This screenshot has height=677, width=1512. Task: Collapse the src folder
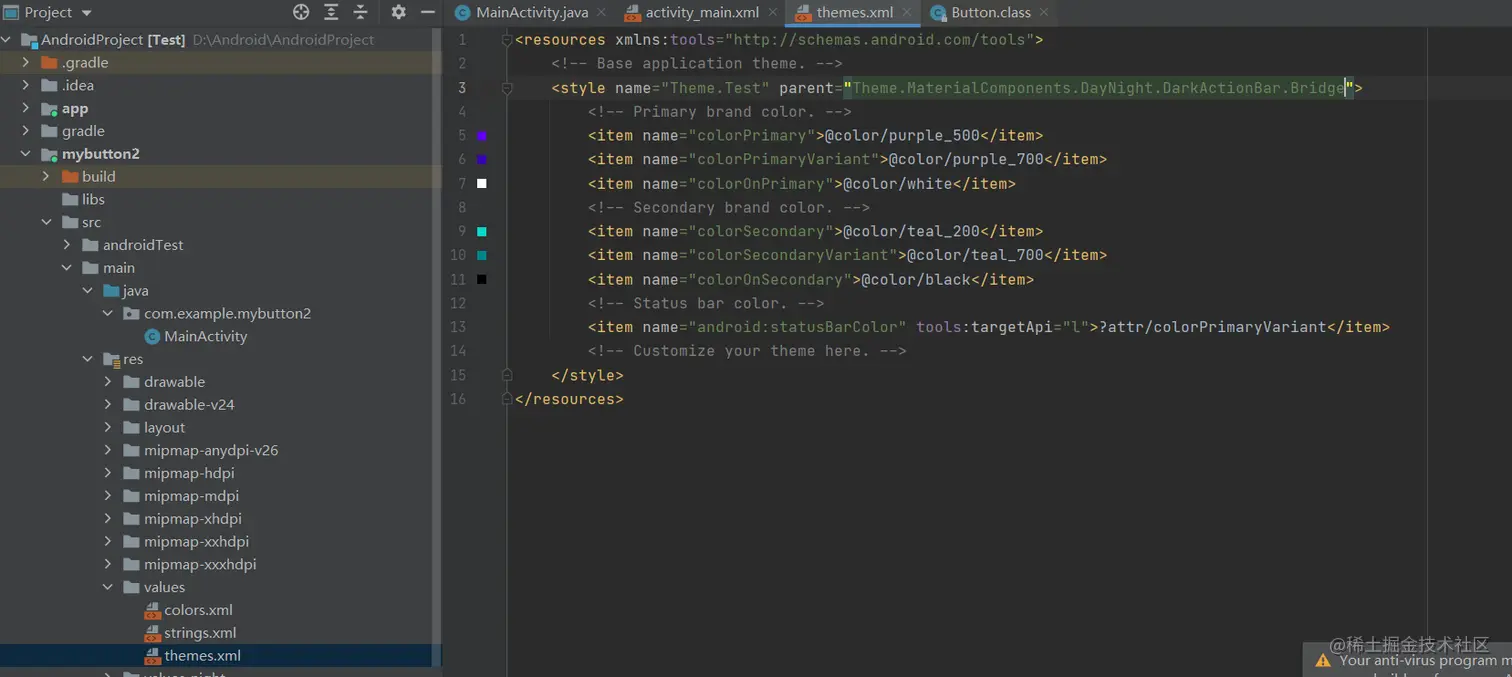coord(46,222)
